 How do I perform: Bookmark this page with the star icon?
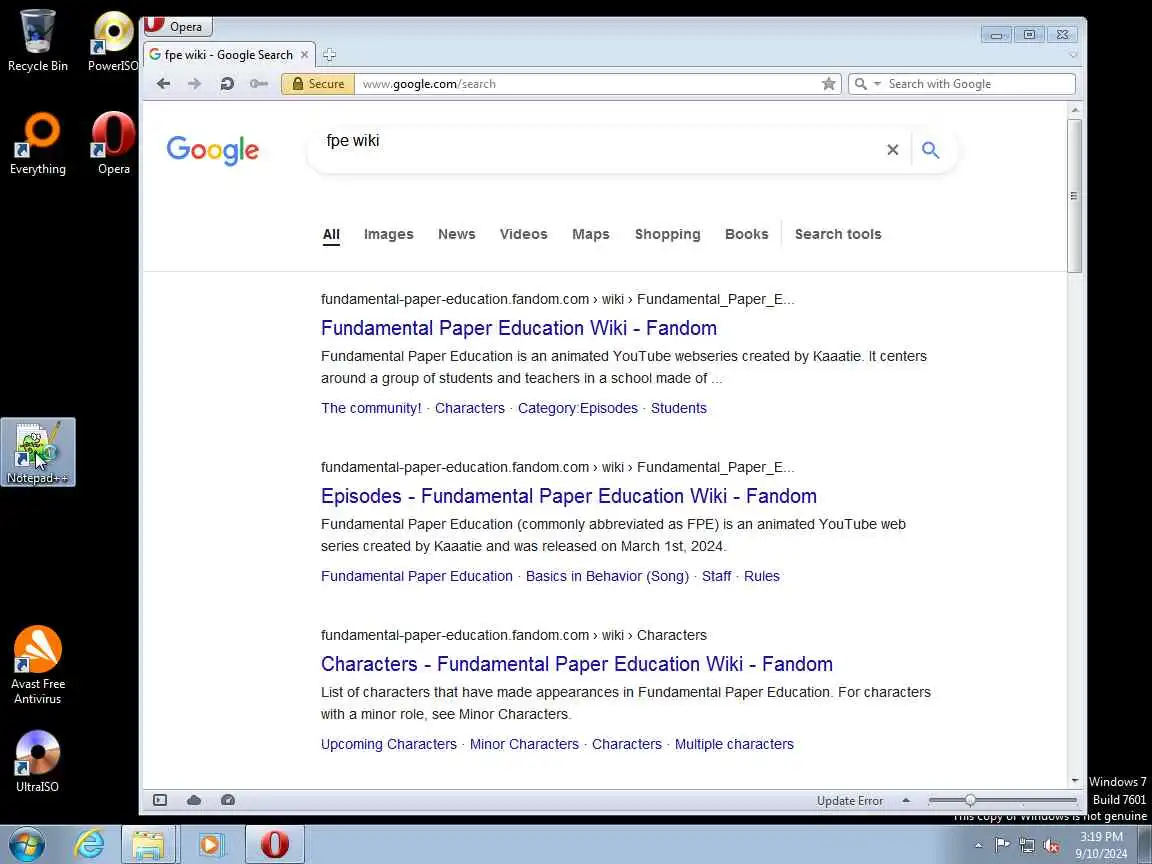point(829,84)
